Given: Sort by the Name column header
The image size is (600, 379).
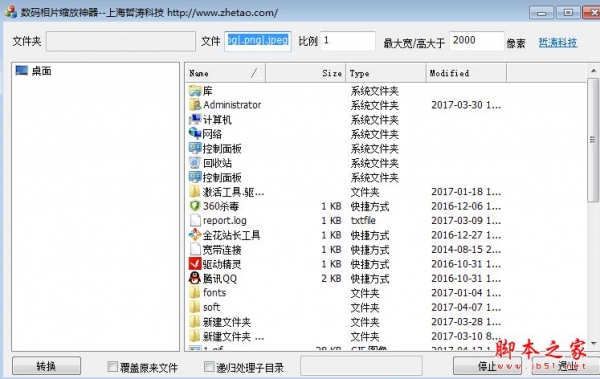Looking at the screenshot, I should (x=225, y=73).
